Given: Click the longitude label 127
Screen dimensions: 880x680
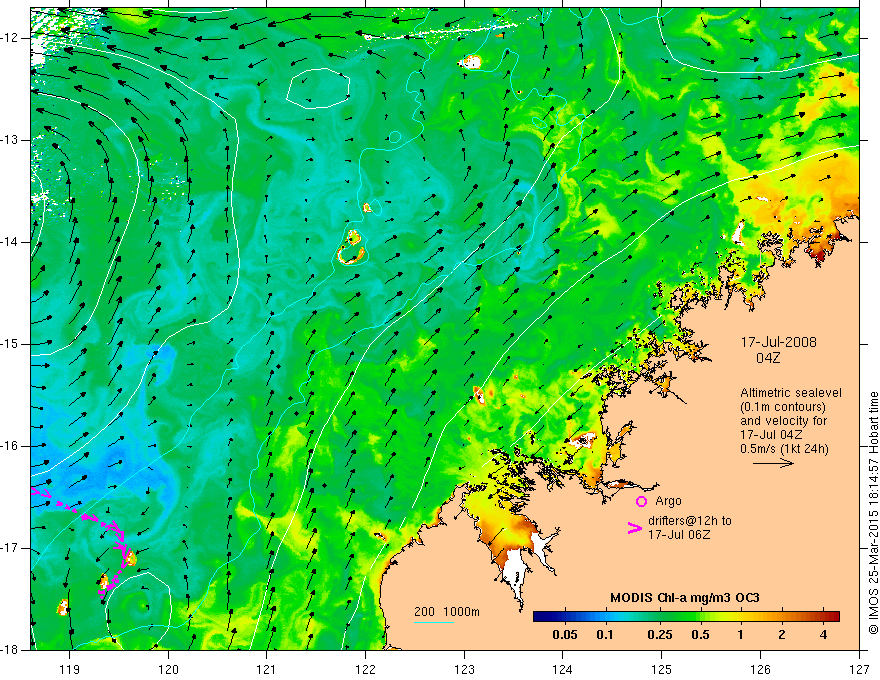Looking at the screenshot, I should [859, 669].
